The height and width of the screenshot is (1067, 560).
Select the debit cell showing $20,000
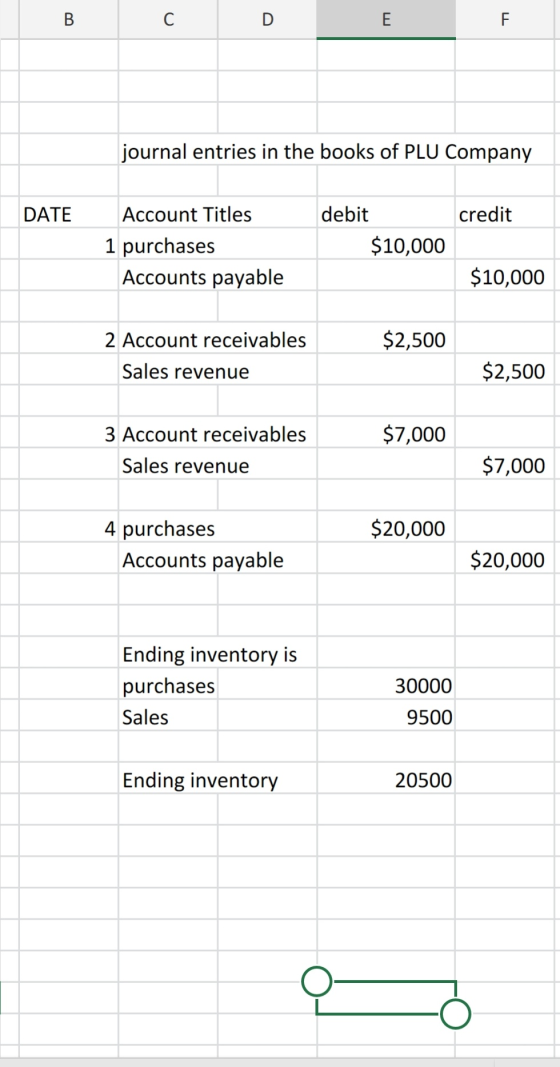coord(386,528)
